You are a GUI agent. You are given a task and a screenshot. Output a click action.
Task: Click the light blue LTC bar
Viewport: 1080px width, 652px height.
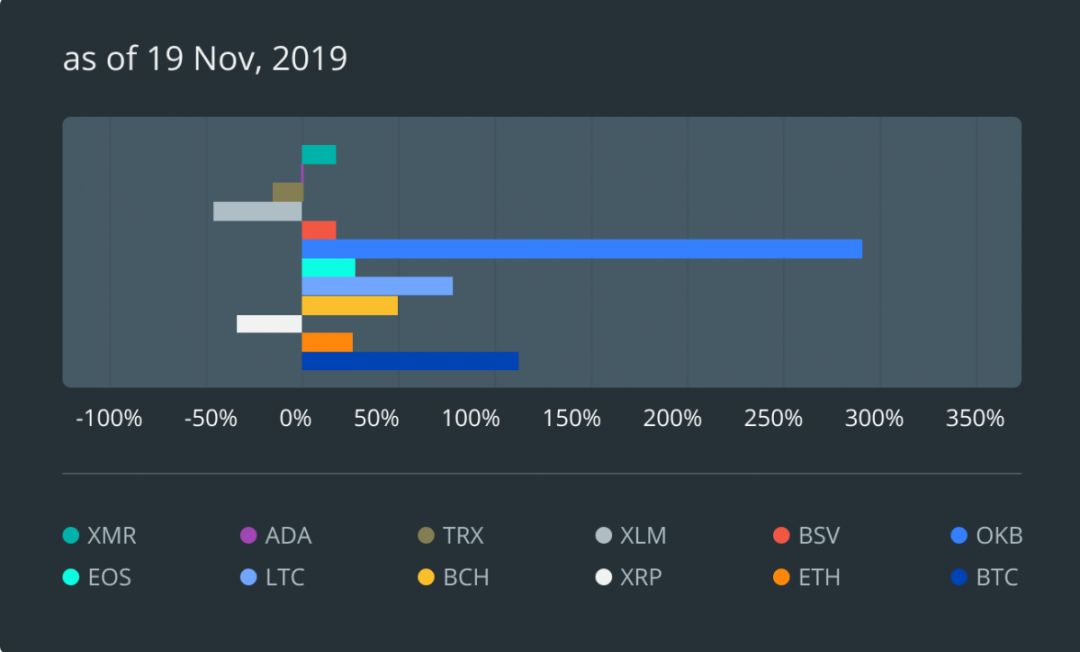click(377, 286)
